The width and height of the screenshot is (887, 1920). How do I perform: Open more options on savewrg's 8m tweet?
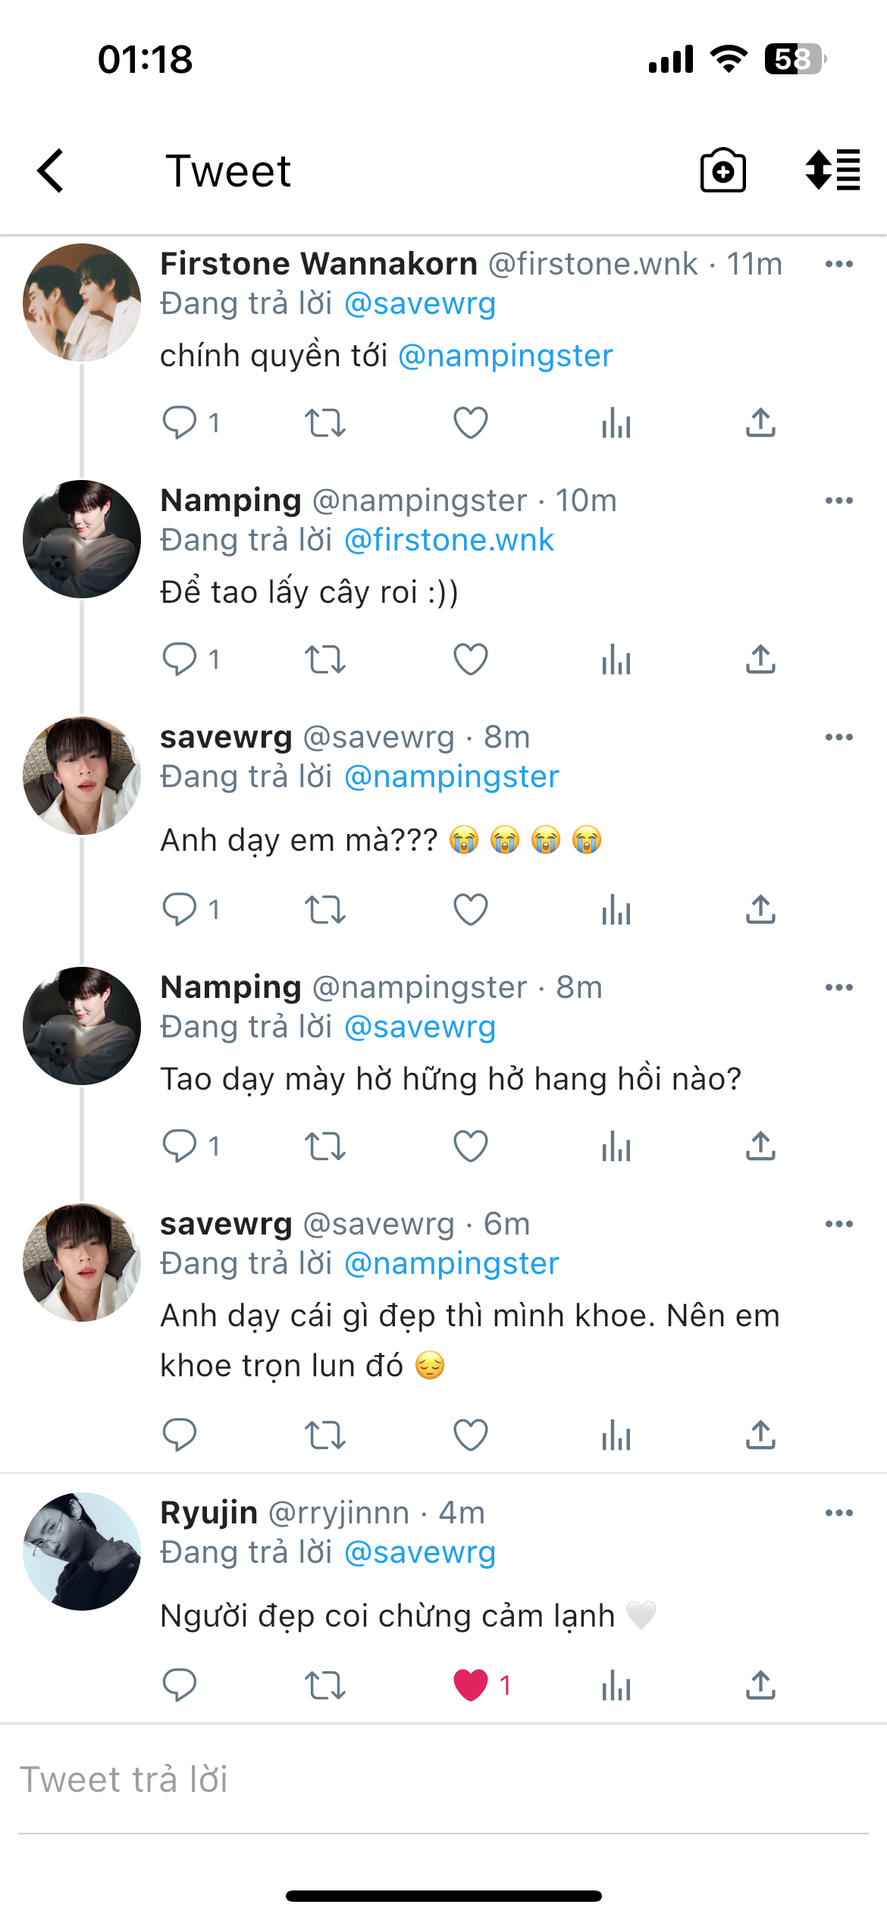[839, 737]
